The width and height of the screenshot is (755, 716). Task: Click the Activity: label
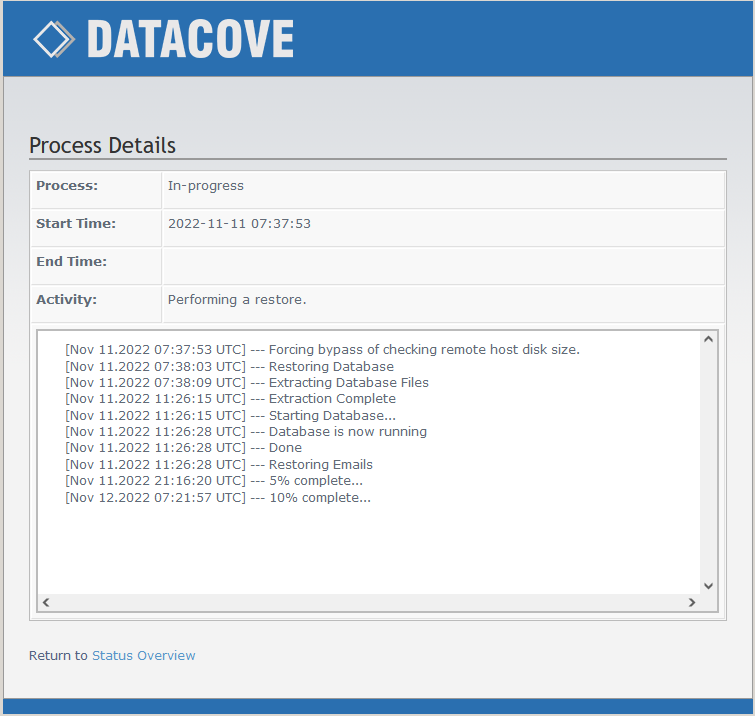[x=66, y=299]
